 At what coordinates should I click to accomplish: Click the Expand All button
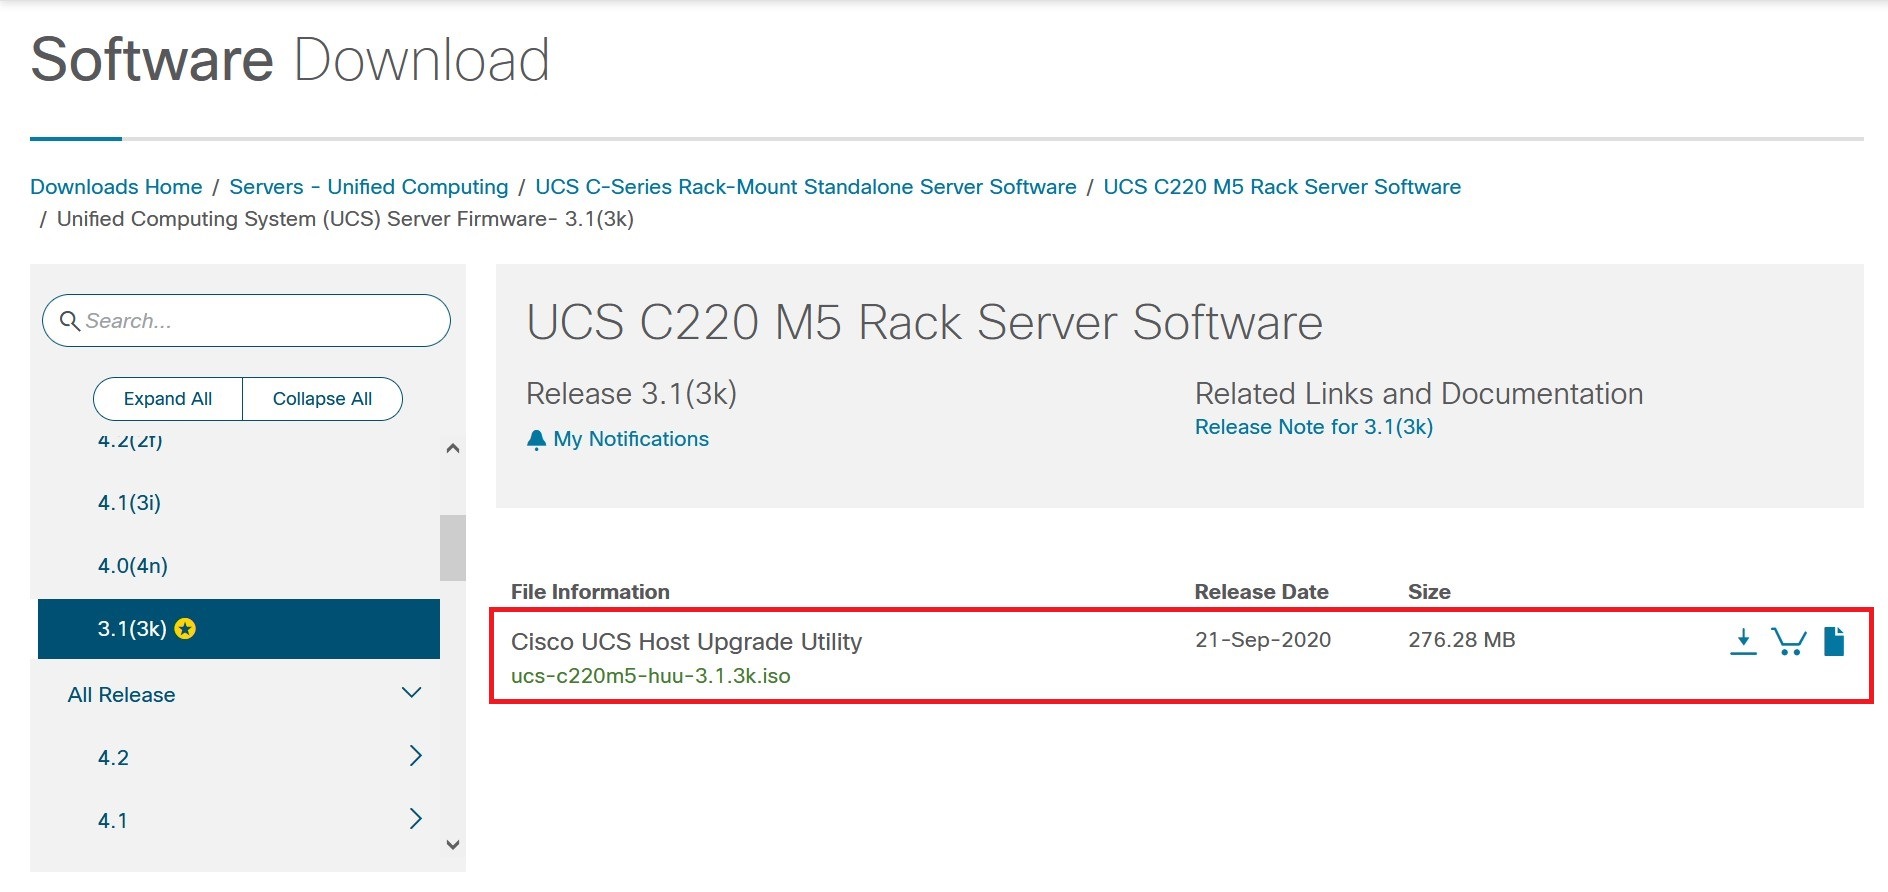point(168,399)
